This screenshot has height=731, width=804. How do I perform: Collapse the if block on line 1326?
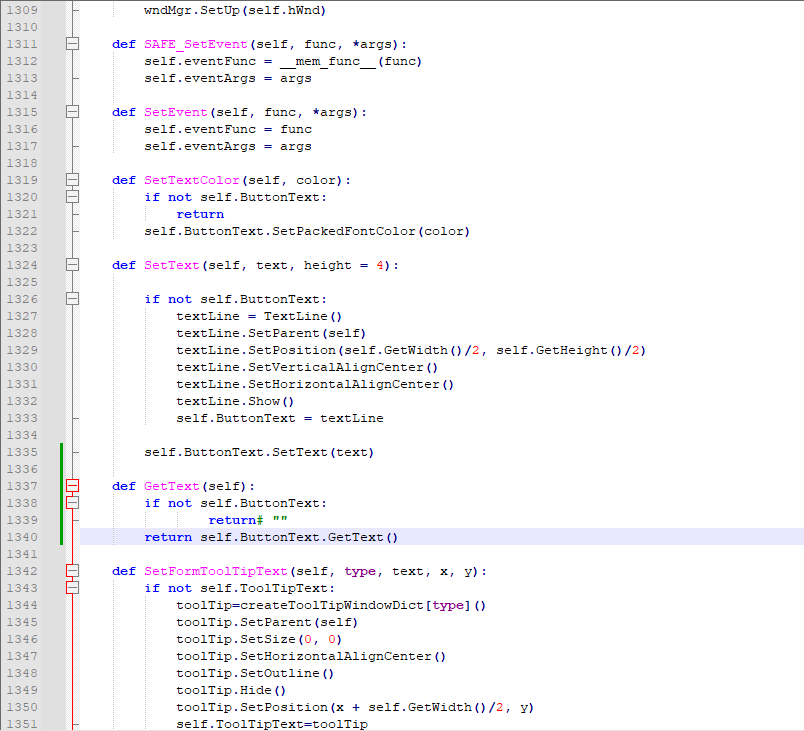click(72, 299)
